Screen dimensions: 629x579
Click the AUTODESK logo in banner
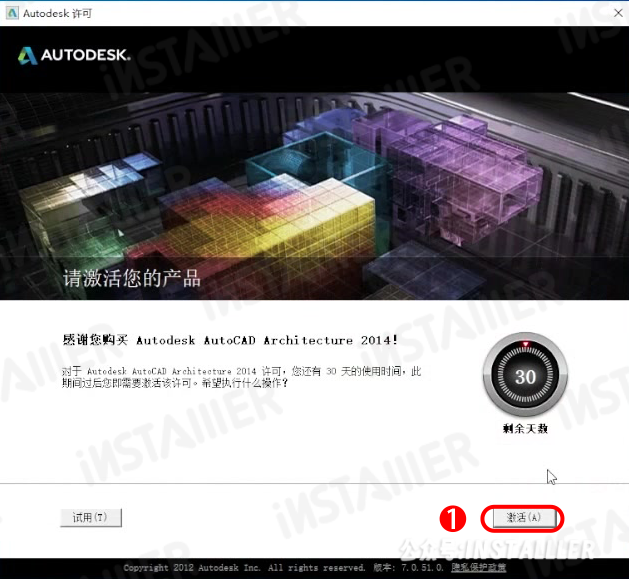(x=74, y=55)
